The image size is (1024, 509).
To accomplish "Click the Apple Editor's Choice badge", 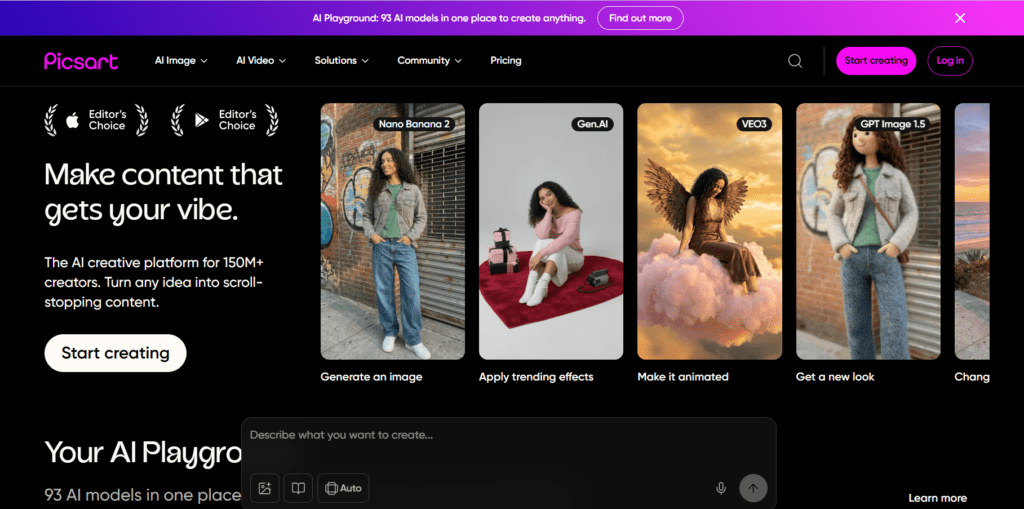I will [96, 121].
